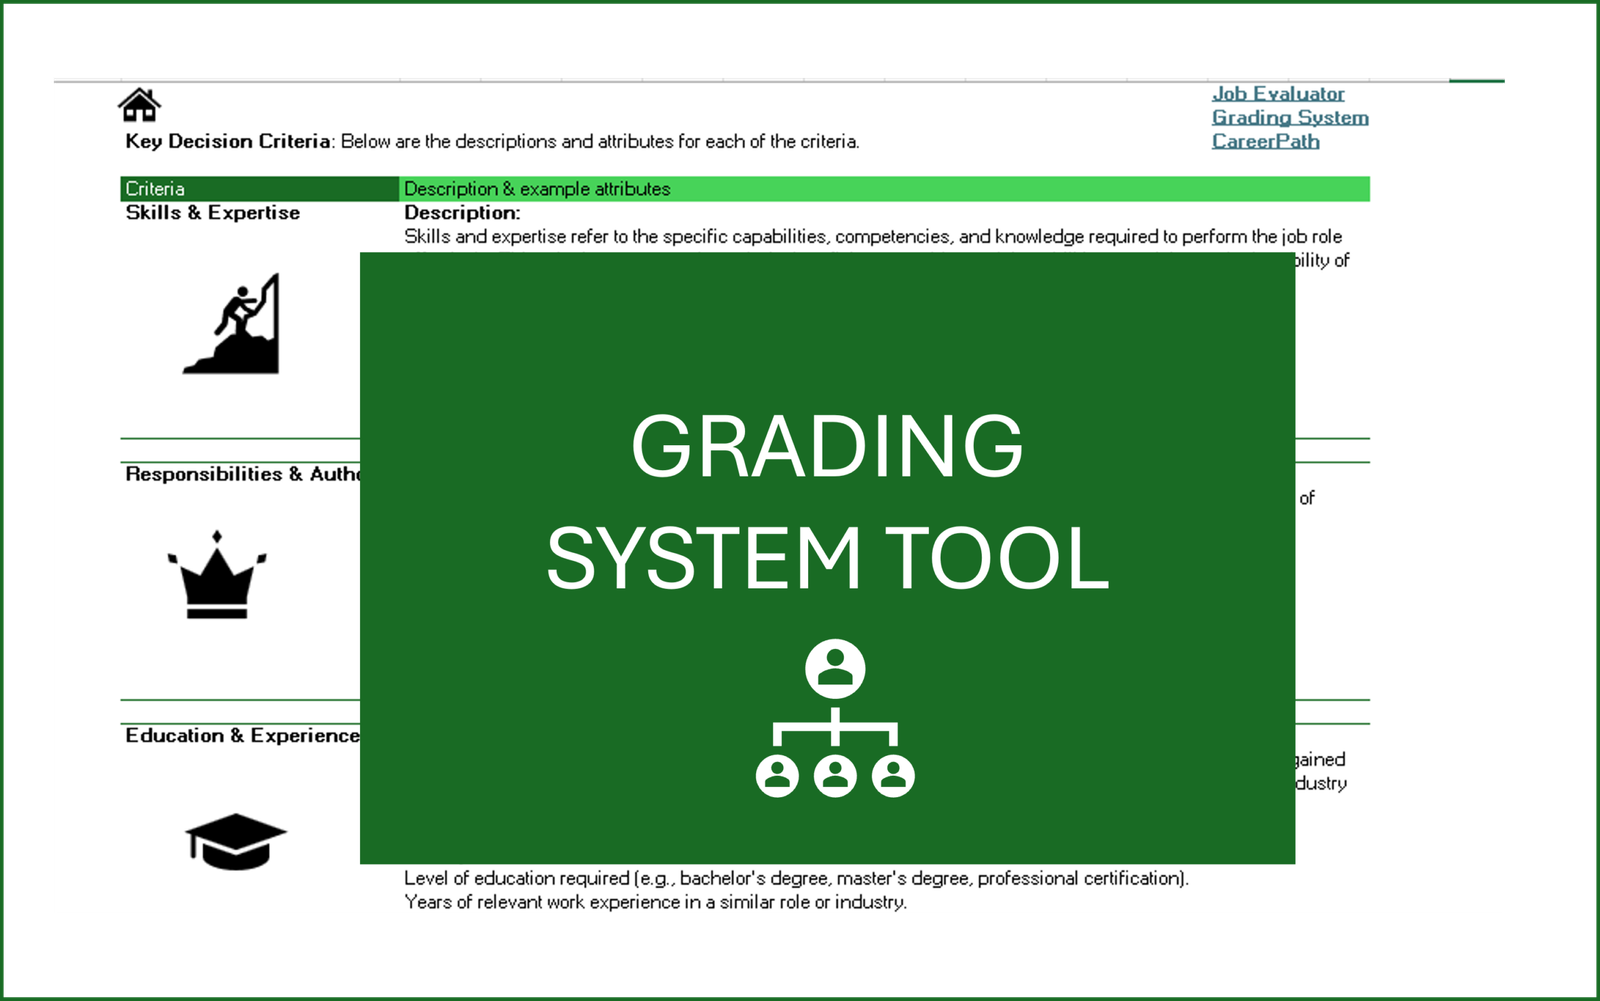
Task: Click the bottom-left person in org chart
Action: click(x=777, y=776)
